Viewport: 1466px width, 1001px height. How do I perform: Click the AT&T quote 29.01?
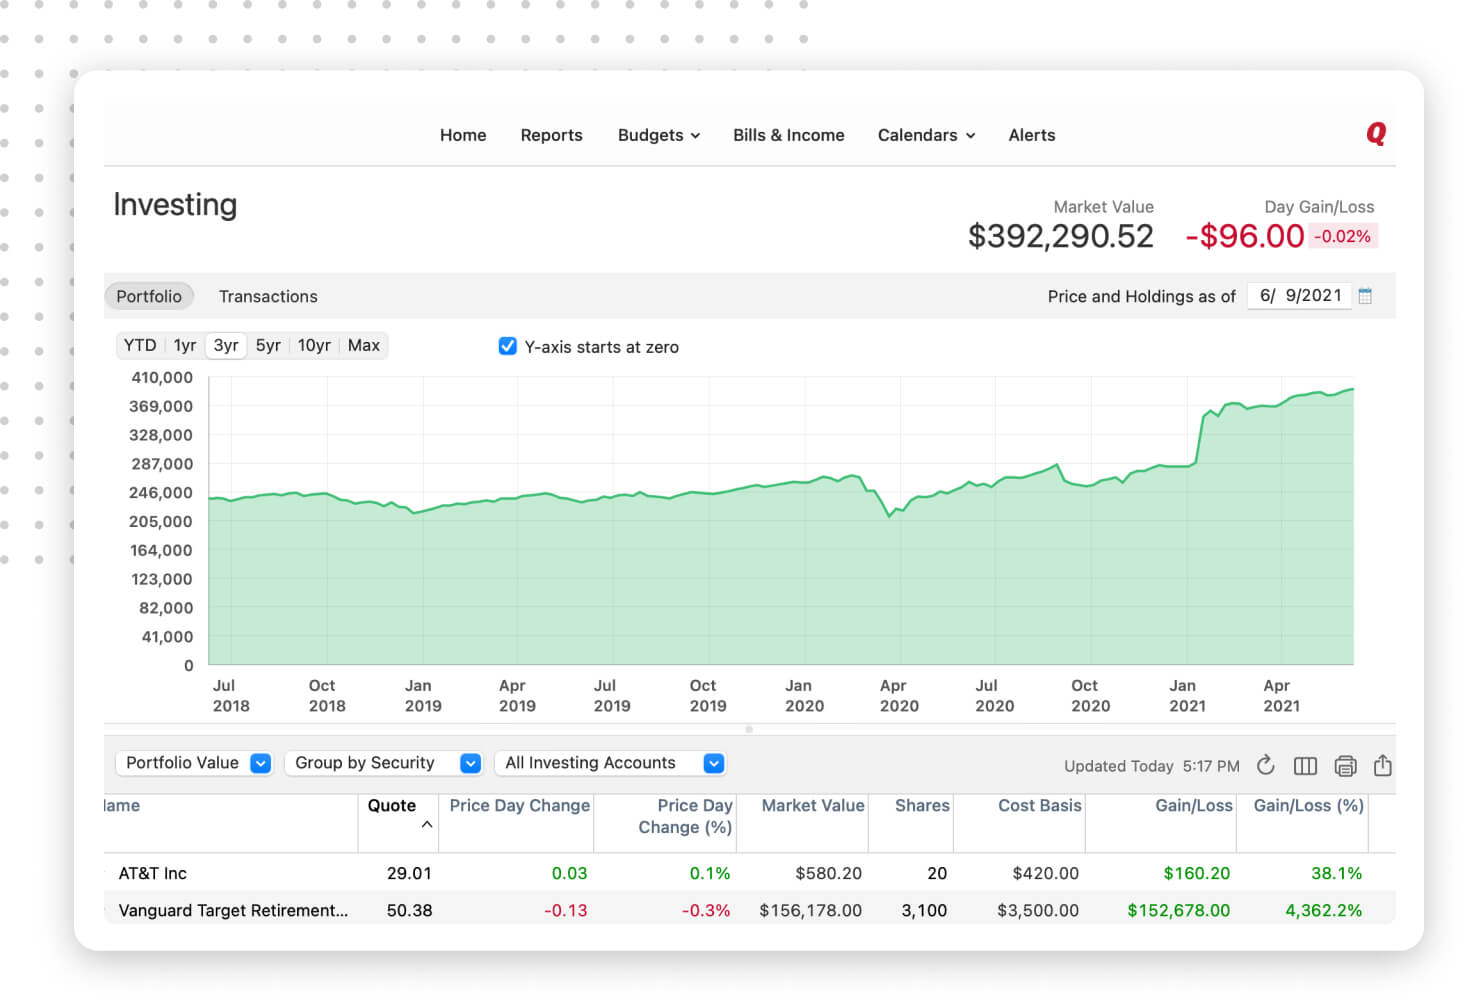(x=409, y=873)
